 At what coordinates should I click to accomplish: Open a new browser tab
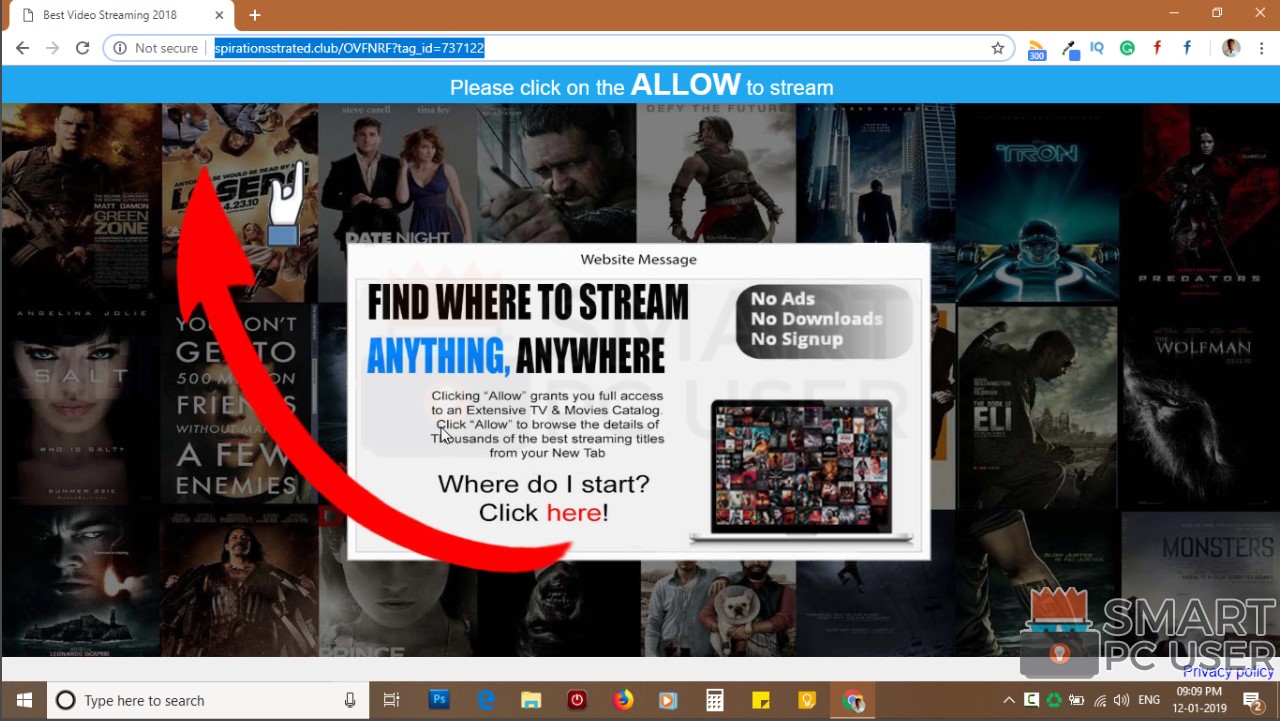point(254,15)
